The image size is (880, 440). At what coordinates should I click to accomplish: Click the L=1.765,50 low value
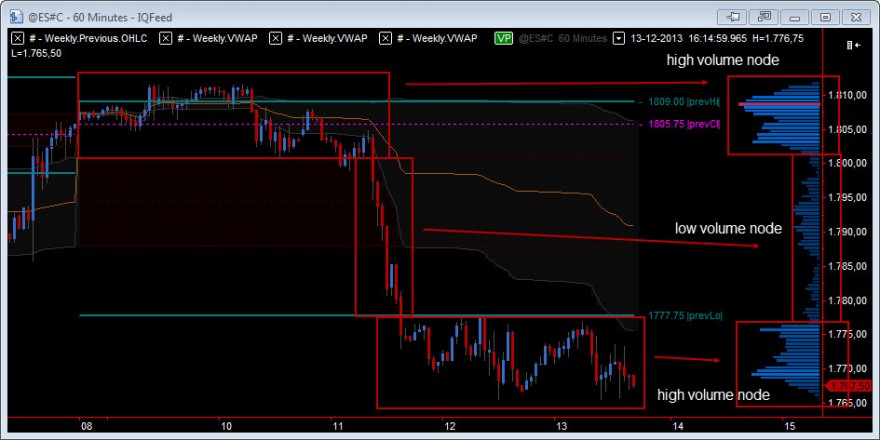point(37,52)
